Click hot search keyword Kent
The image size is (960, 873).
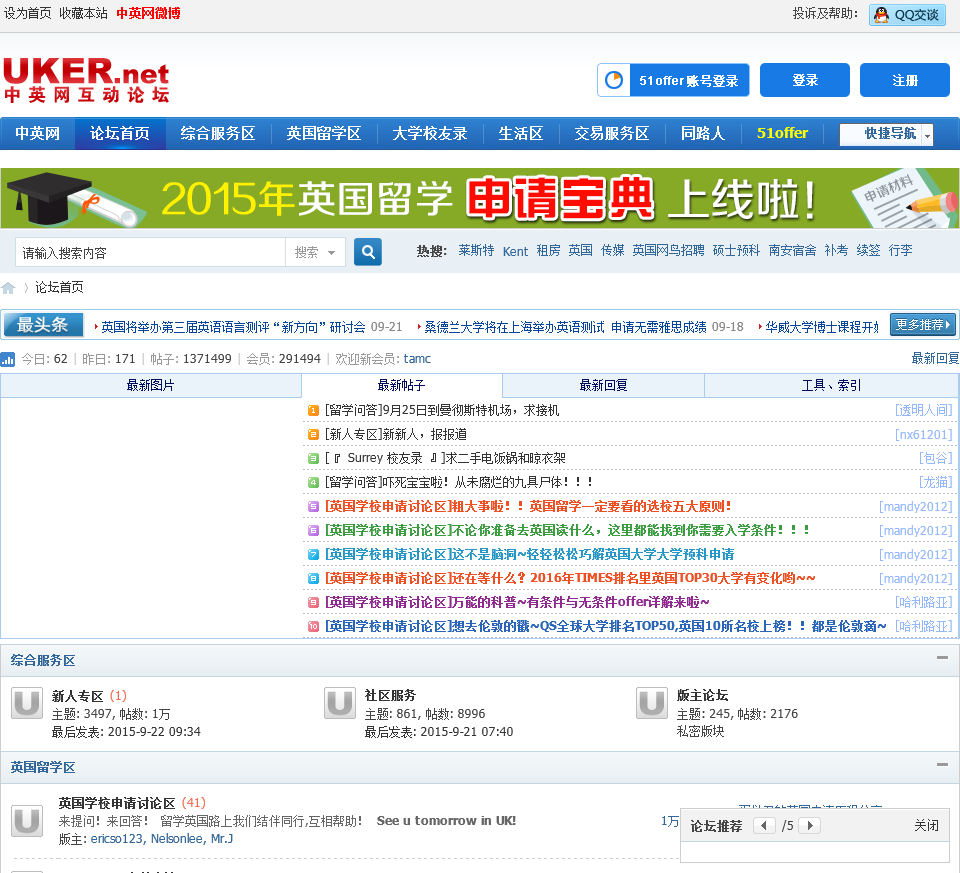[516, 251]
